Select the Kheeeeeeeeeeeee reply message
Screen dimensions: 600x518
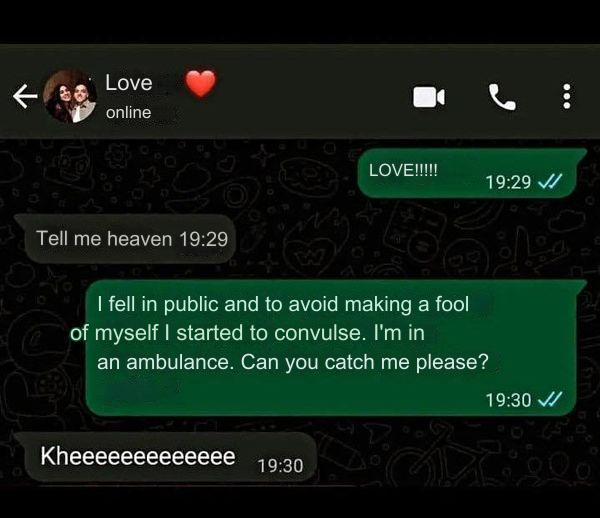[165, 456]
